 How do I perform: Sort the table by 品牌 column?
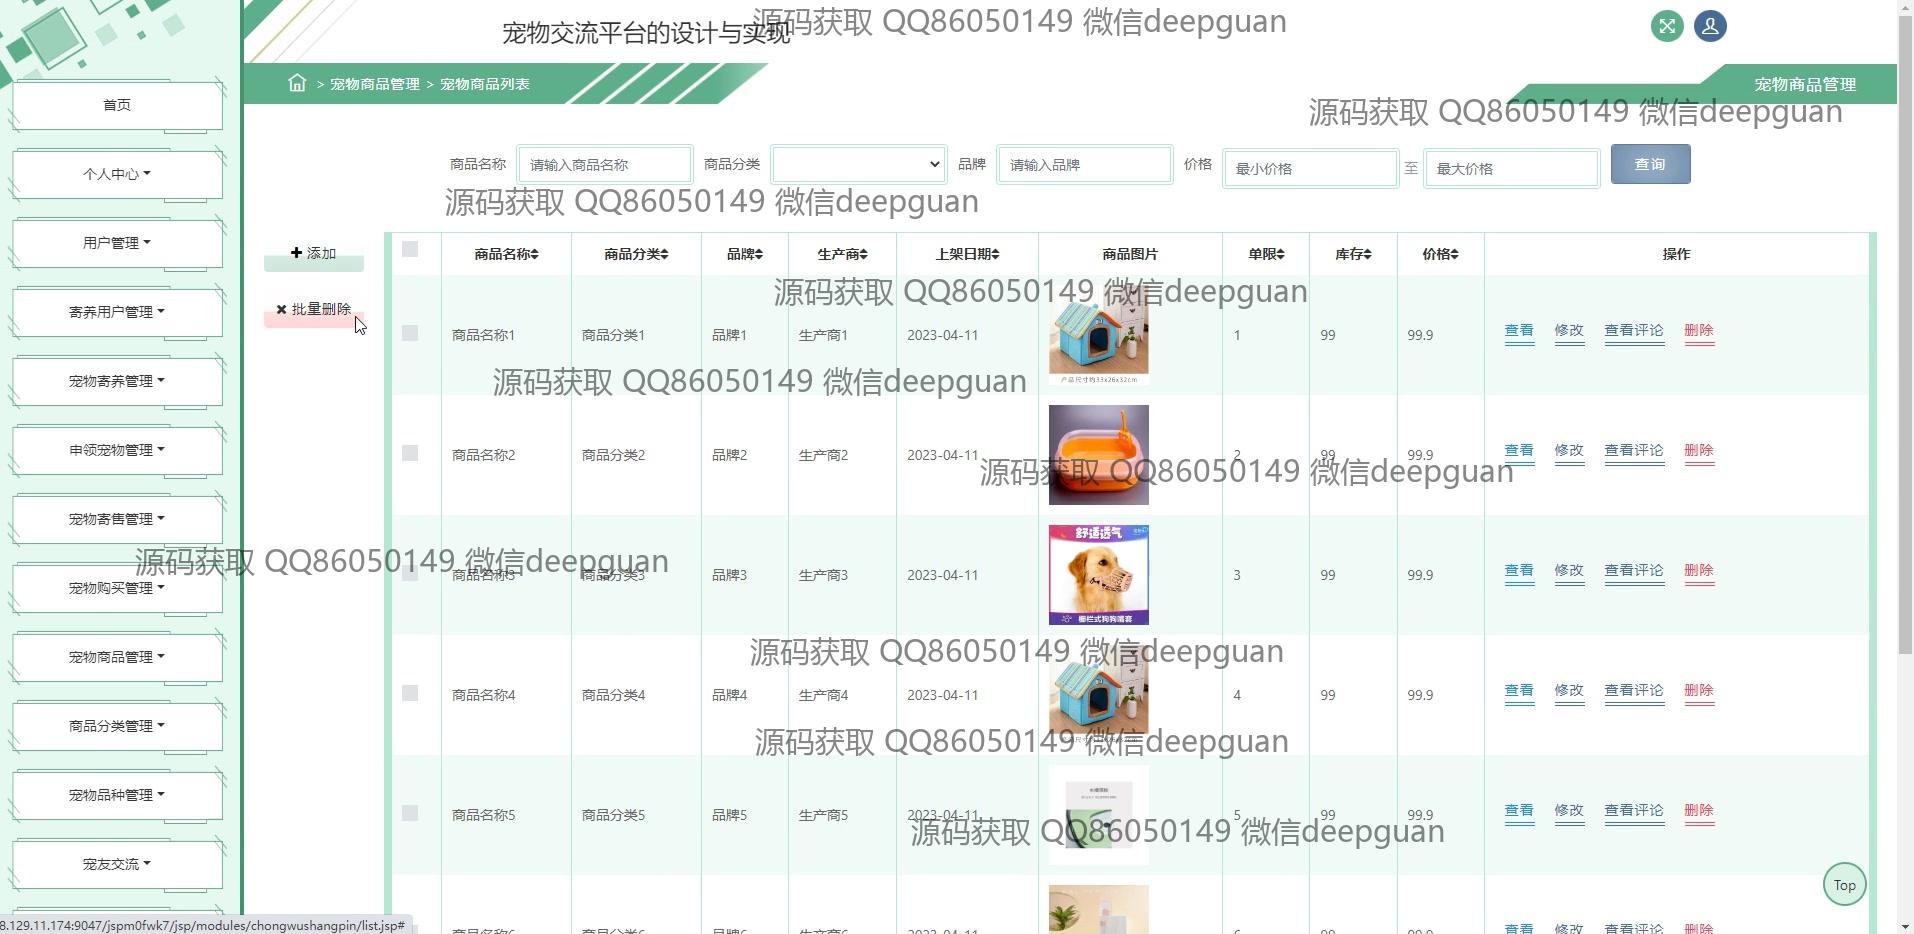(745, 255)
